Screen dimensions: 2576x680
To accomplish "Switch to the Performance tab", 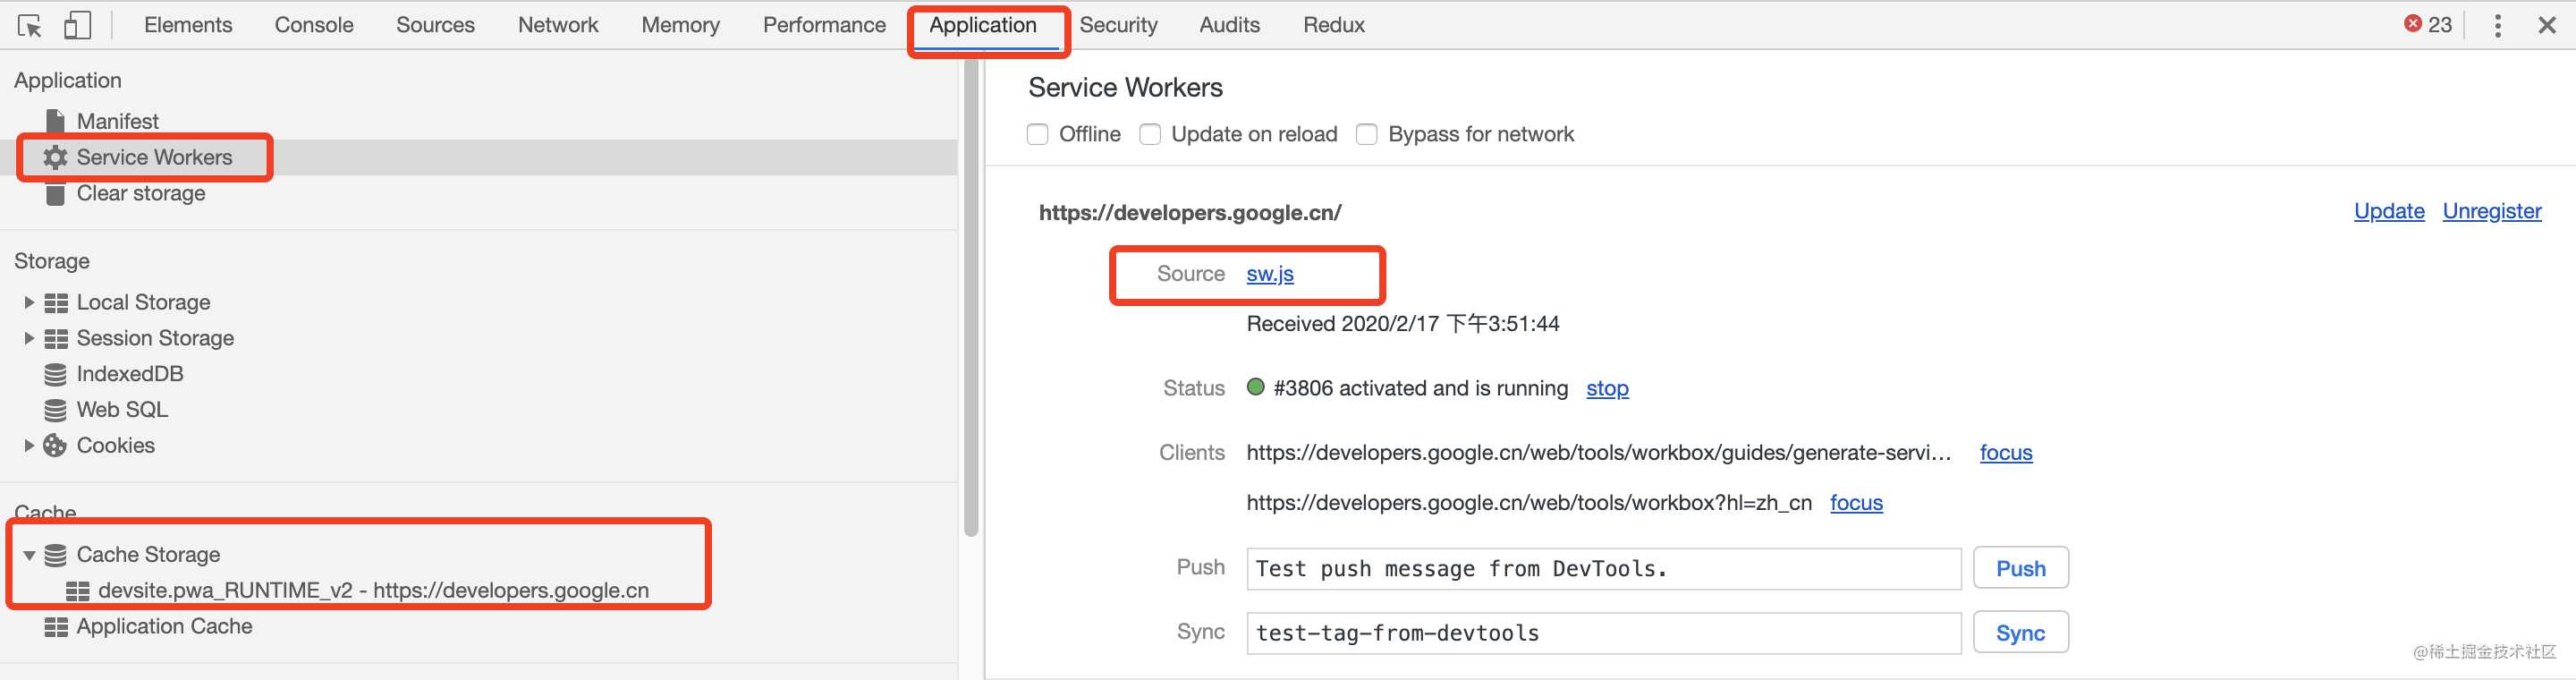I will point(824,25).
